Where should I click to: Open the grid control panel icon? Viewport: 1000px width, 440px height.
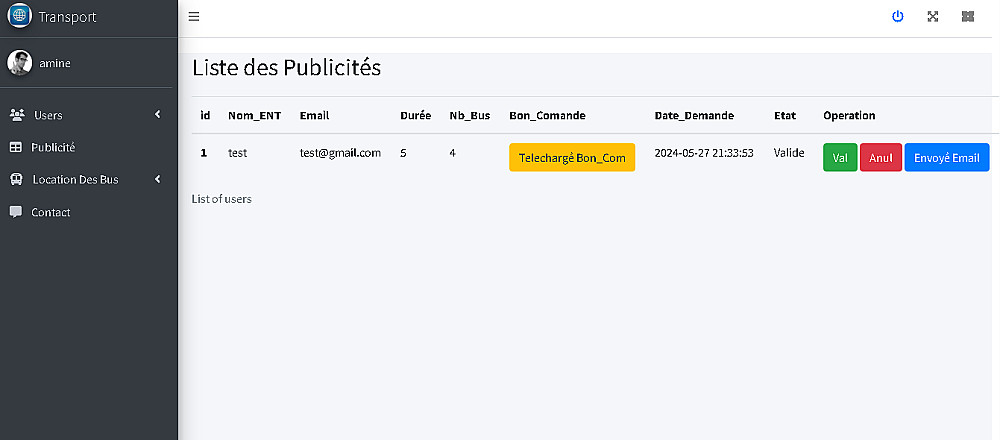click(967, 17)
